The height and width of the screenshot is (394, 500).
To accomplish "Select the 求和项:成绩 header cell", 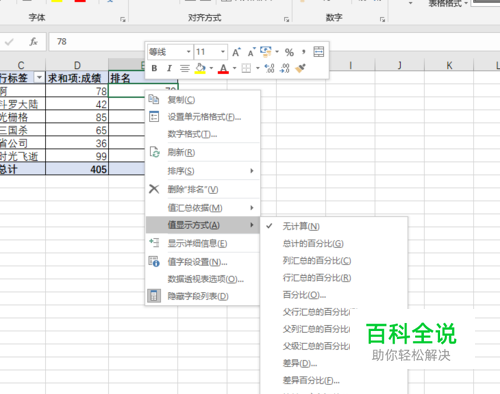I will pos(77,78).
